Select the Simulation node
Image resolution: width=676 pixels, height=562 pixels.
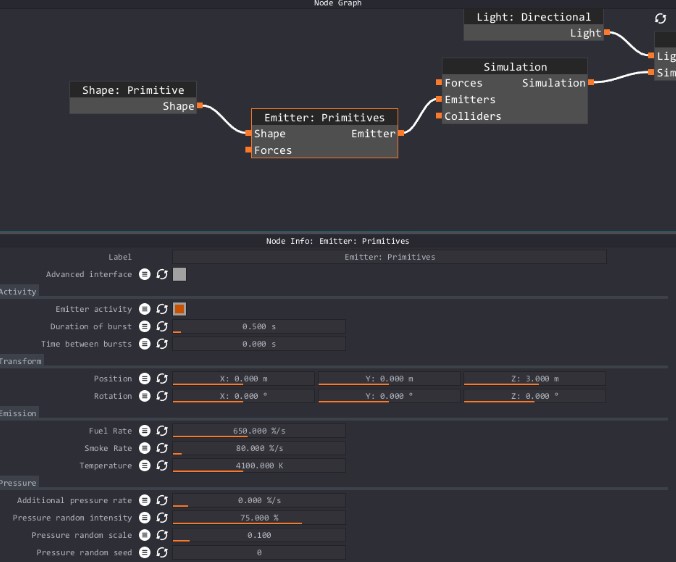[515, 67]
